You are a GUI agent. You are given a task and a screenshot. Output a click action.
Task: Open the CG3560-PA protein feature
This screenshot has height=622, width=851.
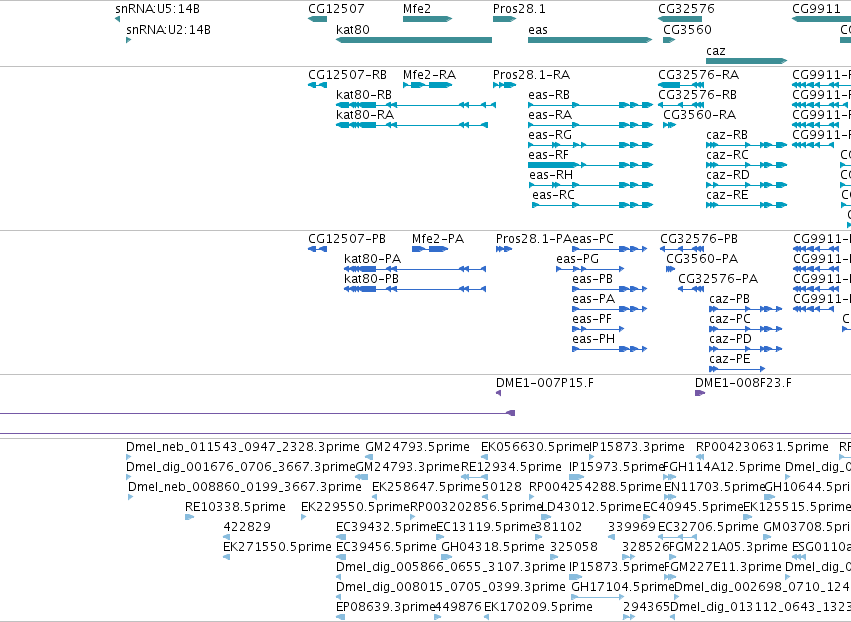(671, 269)
